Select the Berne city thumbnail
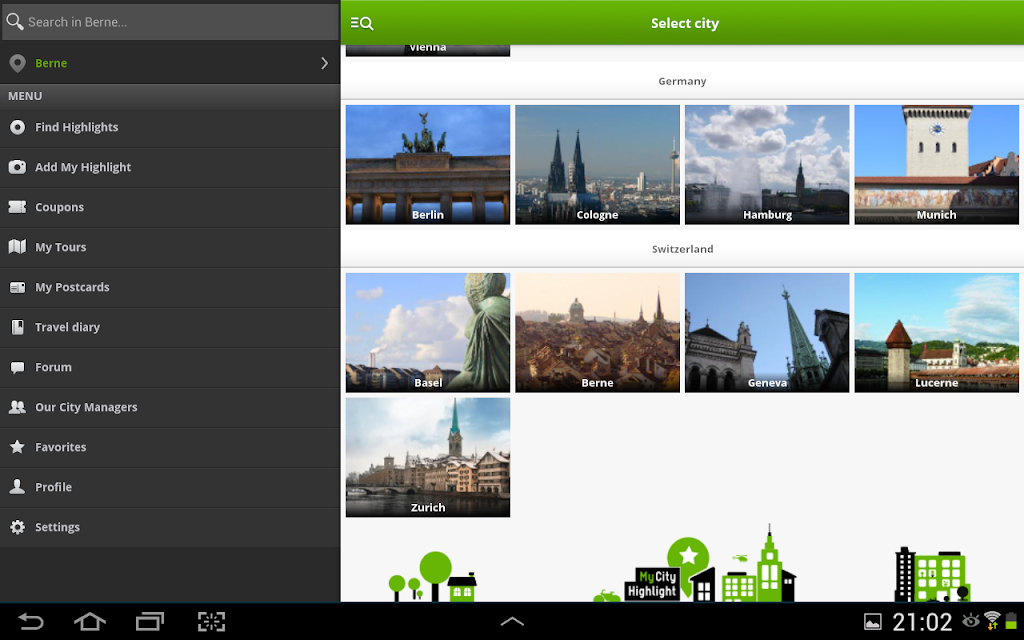This screenshot has width=1024, height=640. [x=598, y=332]
